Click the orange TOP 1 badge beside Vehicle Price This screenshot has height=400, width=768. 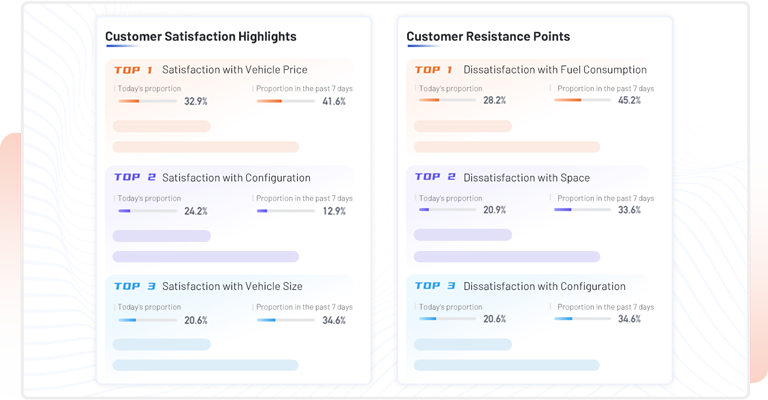pos(133,70)
